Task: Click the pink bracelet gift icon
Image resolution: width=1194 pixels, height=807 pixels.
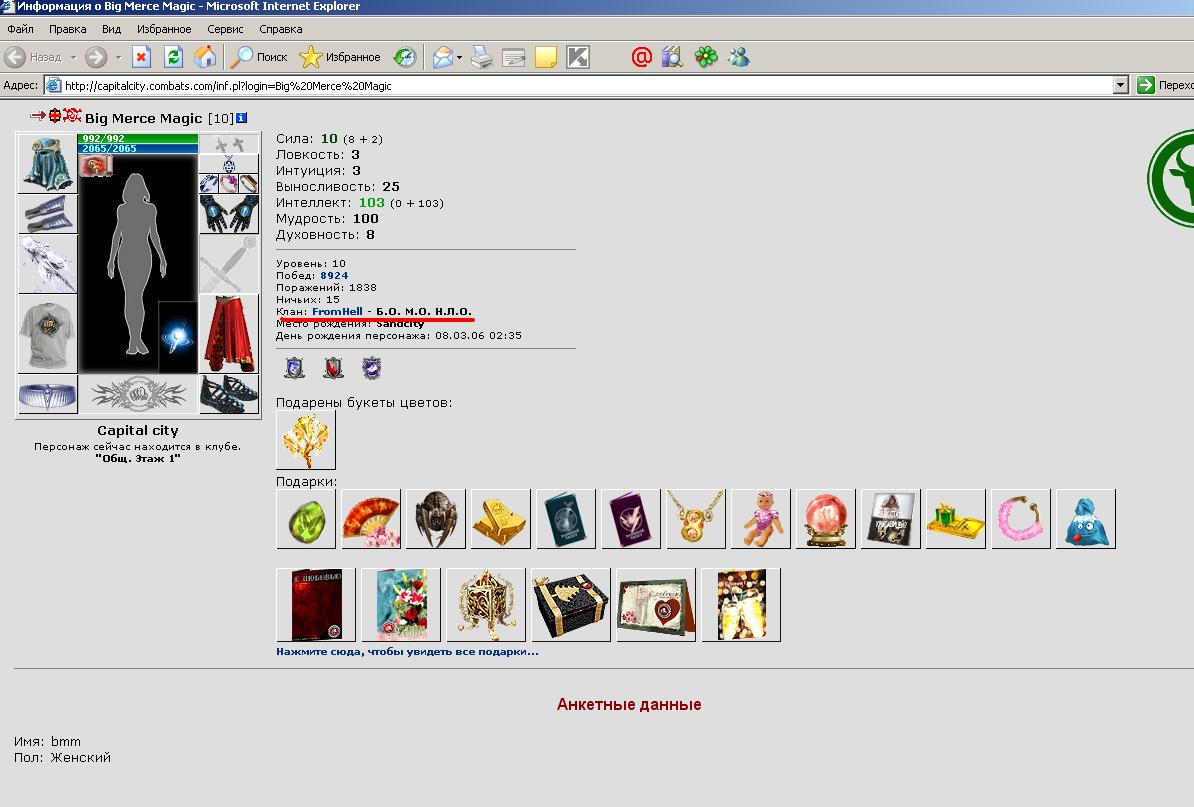Action: [1020, 518]
